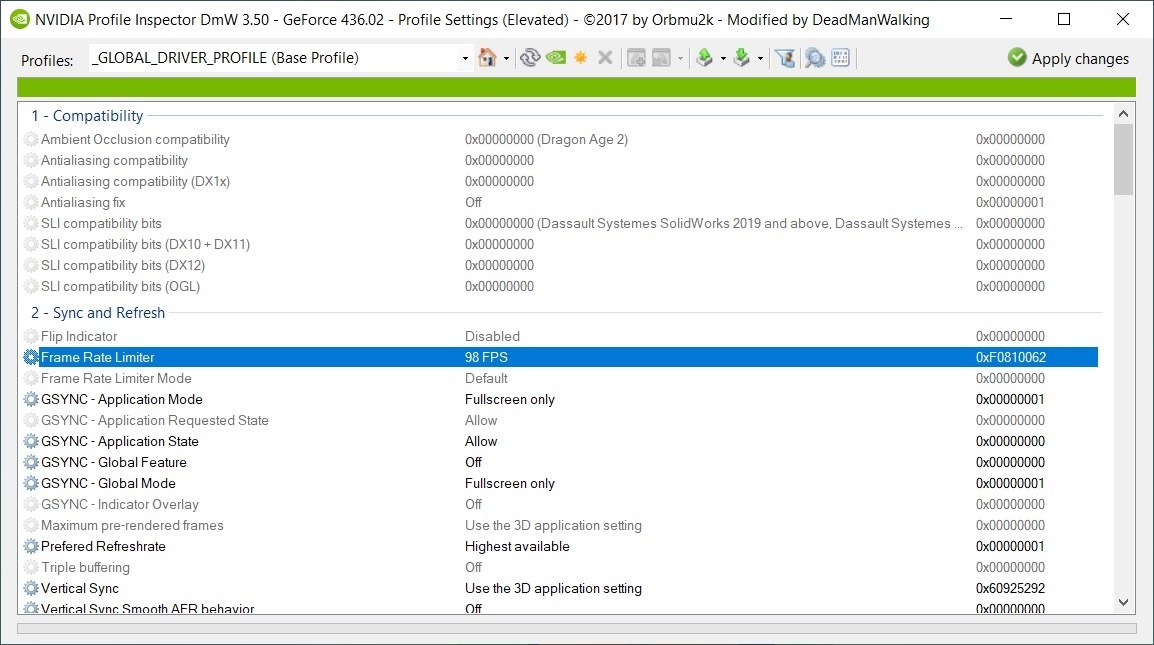The image size is (1154, 645).
Task: Click the 'Highest available' refresh rate value
Action: point(517,546)
